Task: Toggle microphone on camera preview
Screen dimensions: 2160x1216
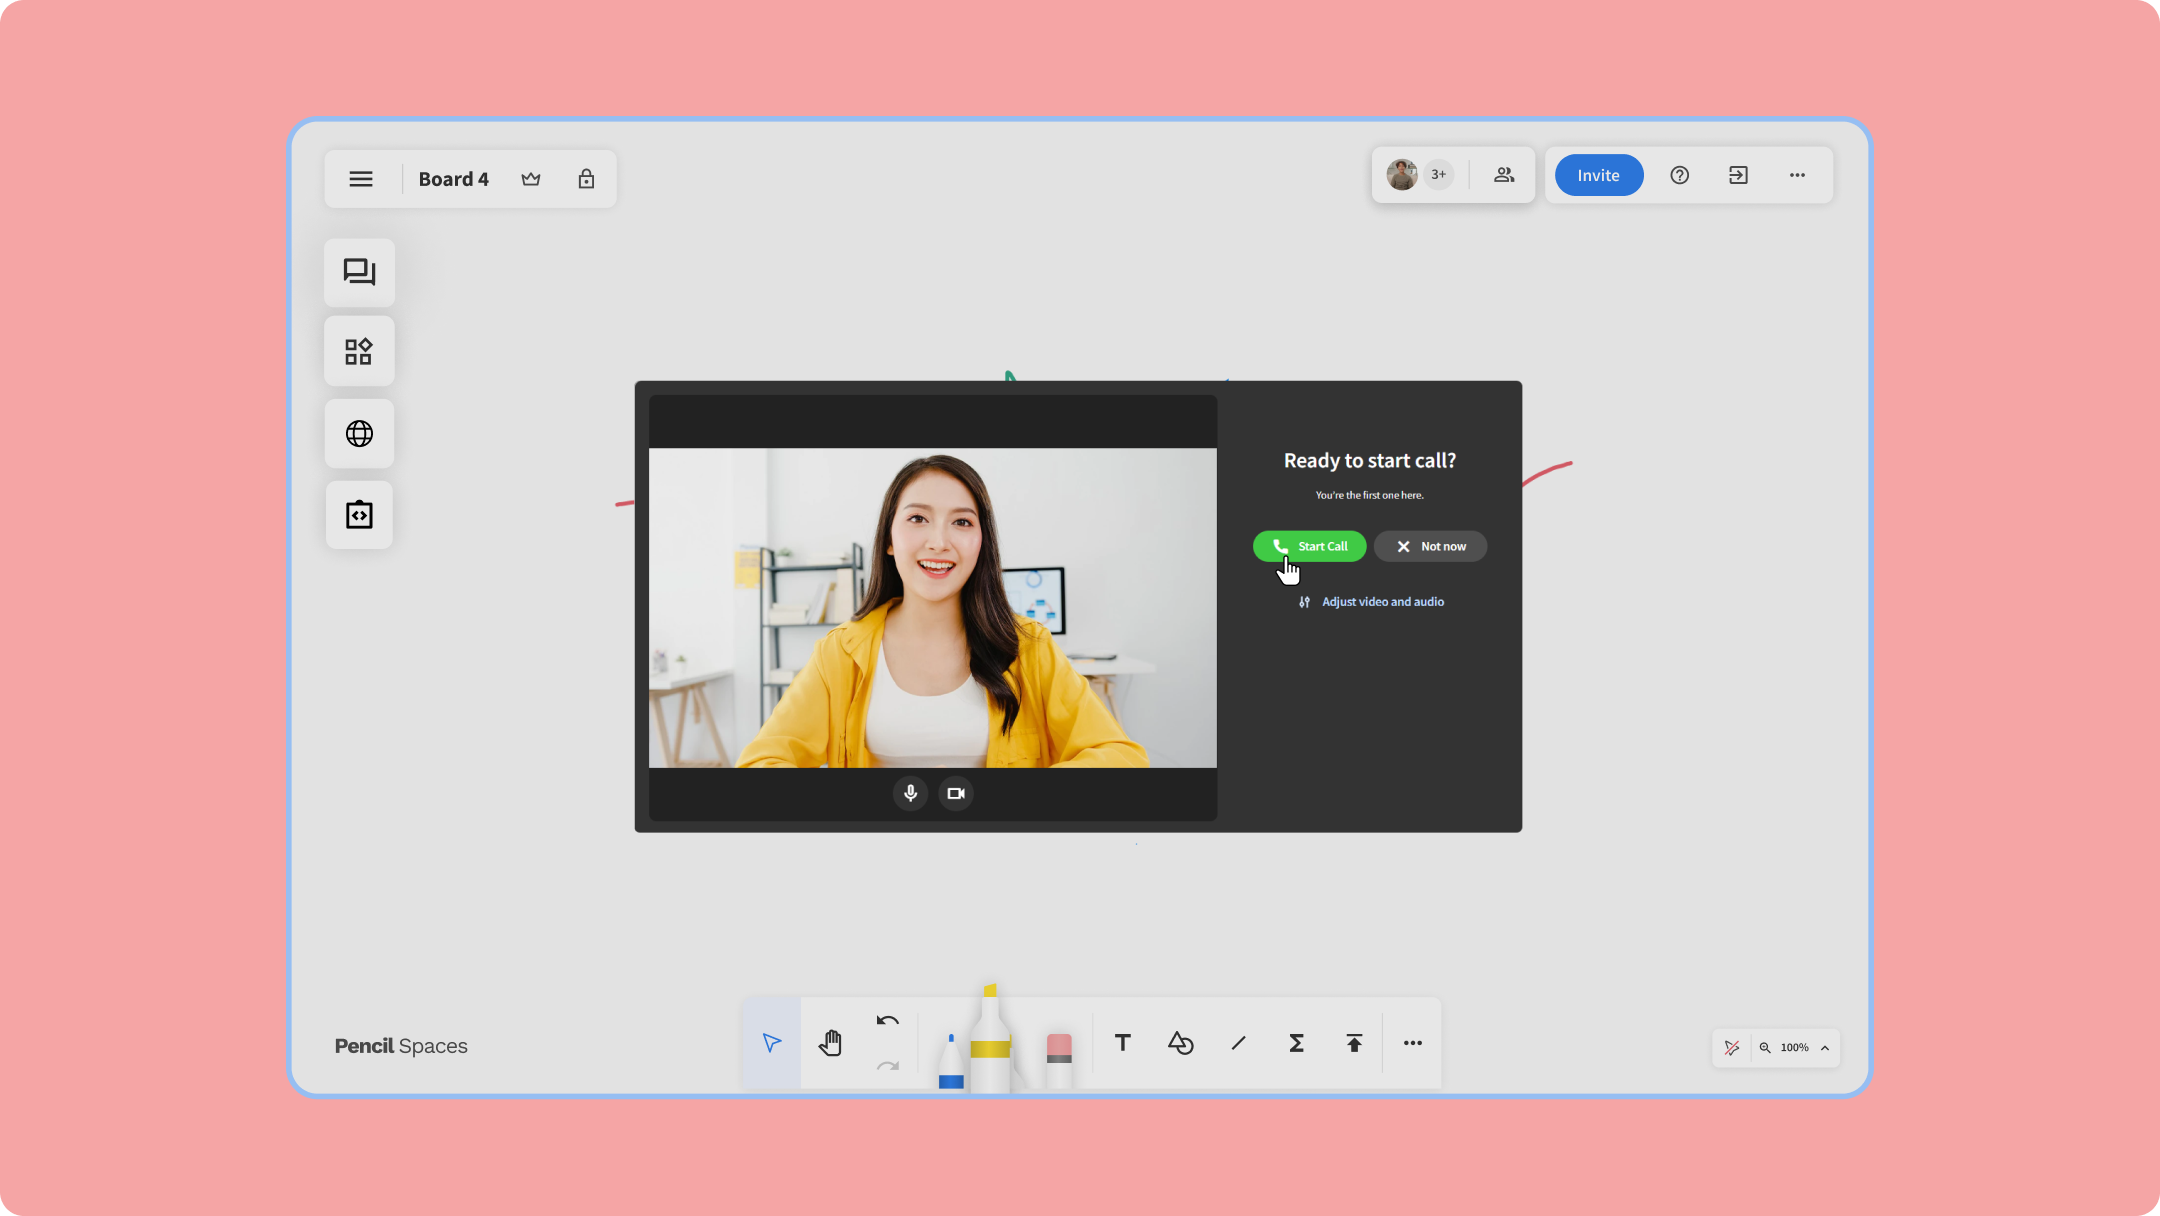Action: [x=909, y=790]
